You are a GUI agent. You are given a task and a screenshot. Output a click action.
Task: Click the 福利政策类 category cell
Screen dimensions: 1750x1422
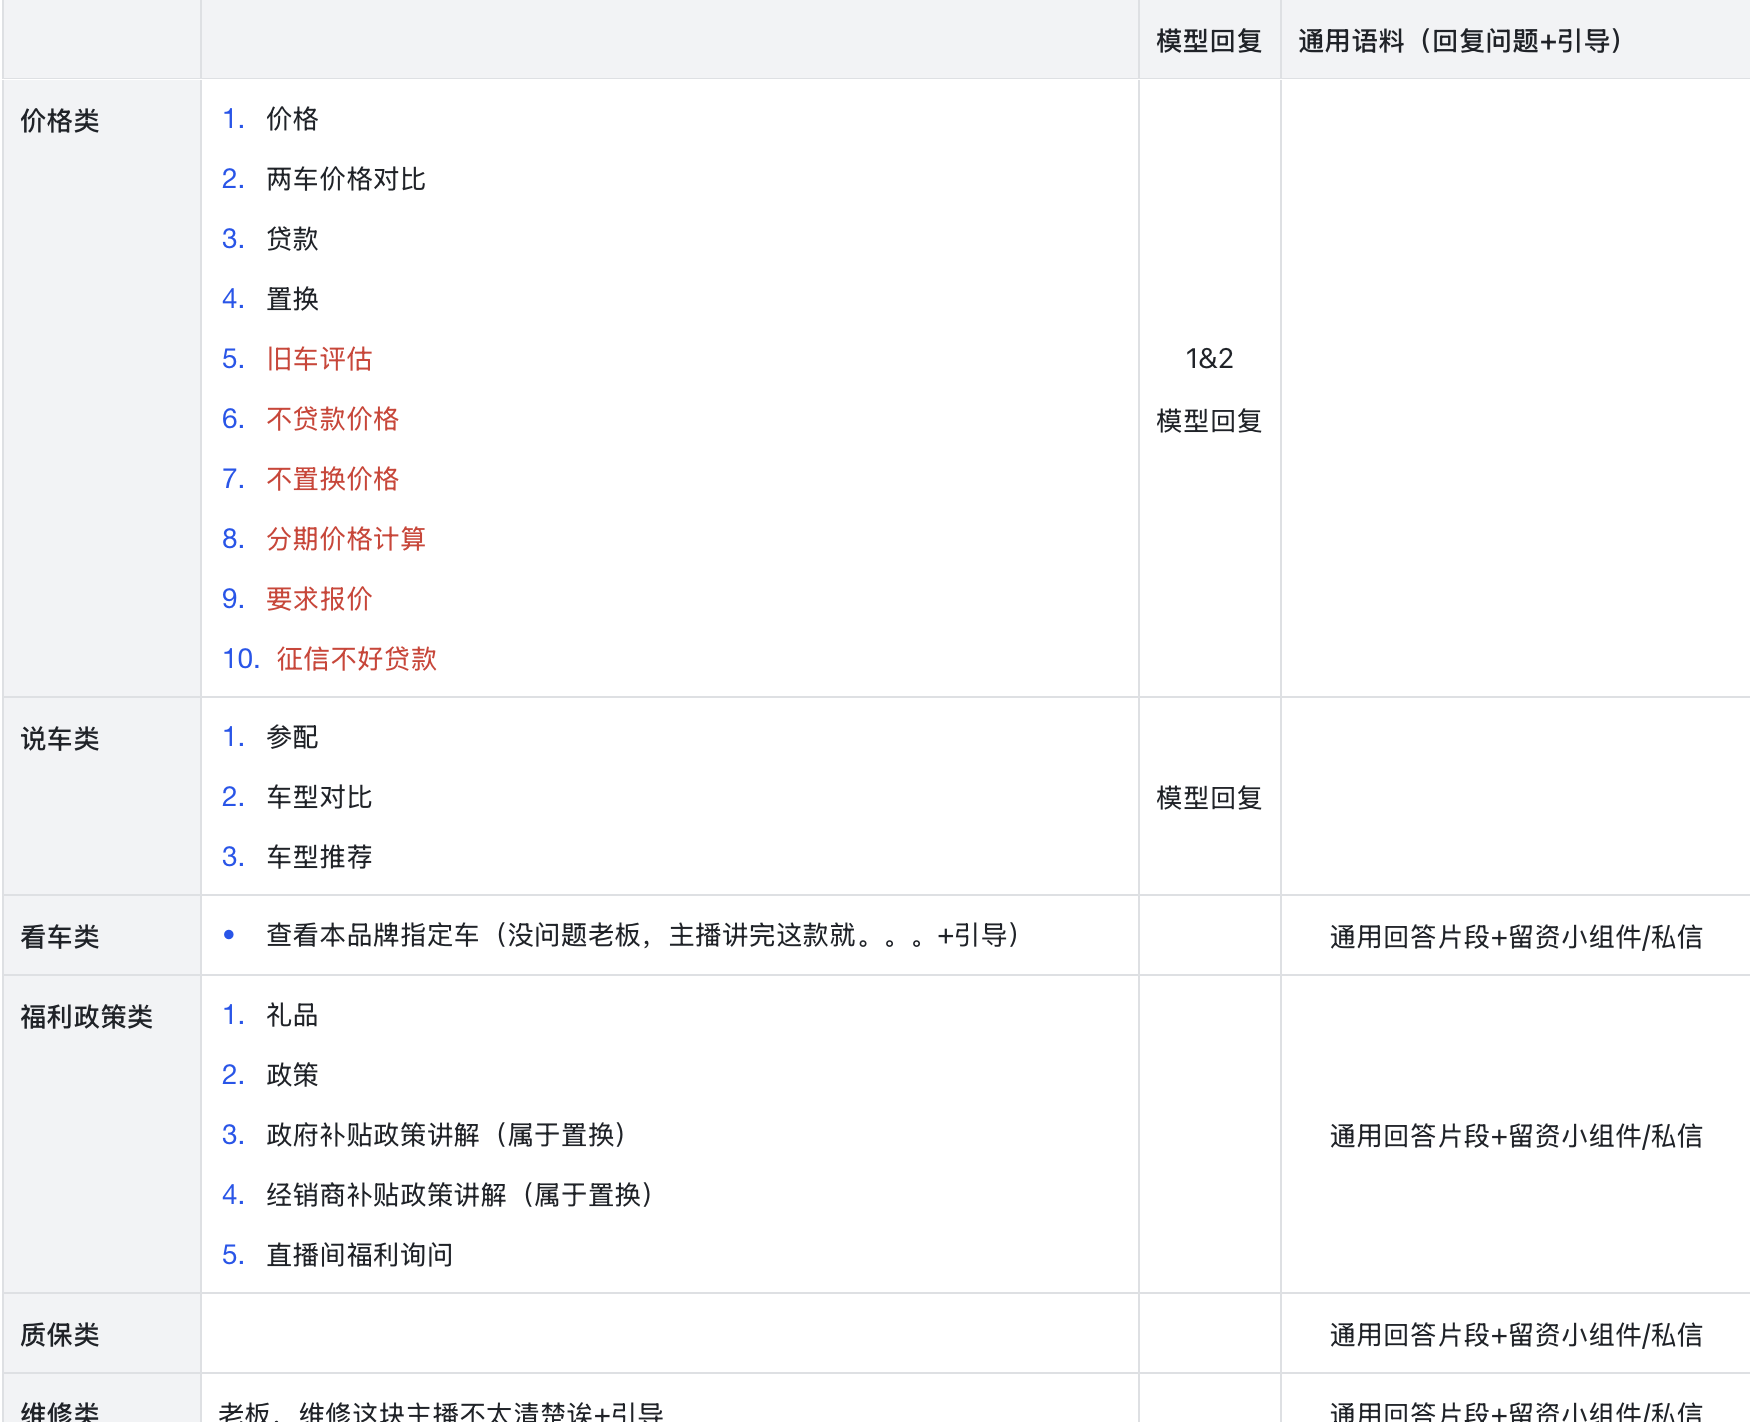(x=86, y=1017)
